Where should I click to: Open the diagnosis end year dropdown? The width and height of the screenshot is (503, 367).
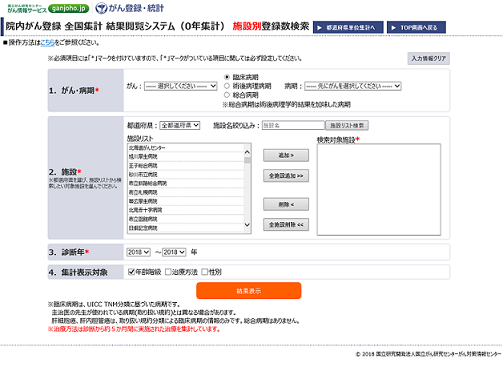click(174, 252)
